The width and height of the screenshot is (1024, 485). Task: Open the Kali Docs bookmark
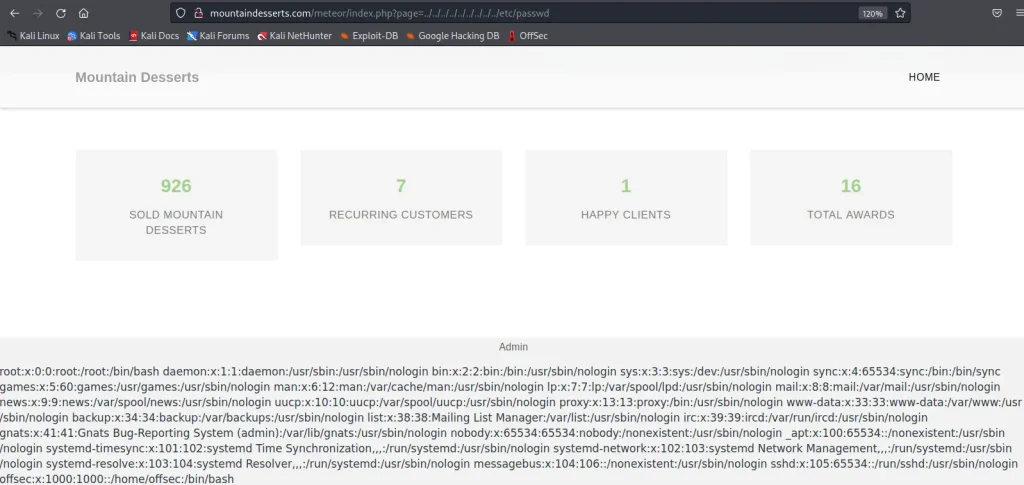click(x=154, y=36)
